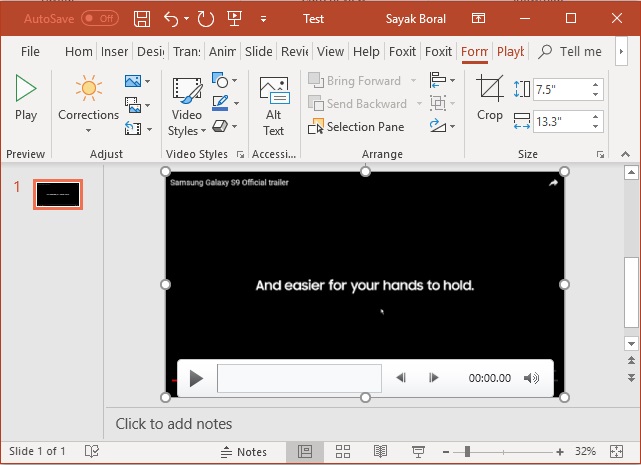The width and height of the screenshot is (641, 465).
Task: Adjust the zoom slider handle
Action: point(467,452)
